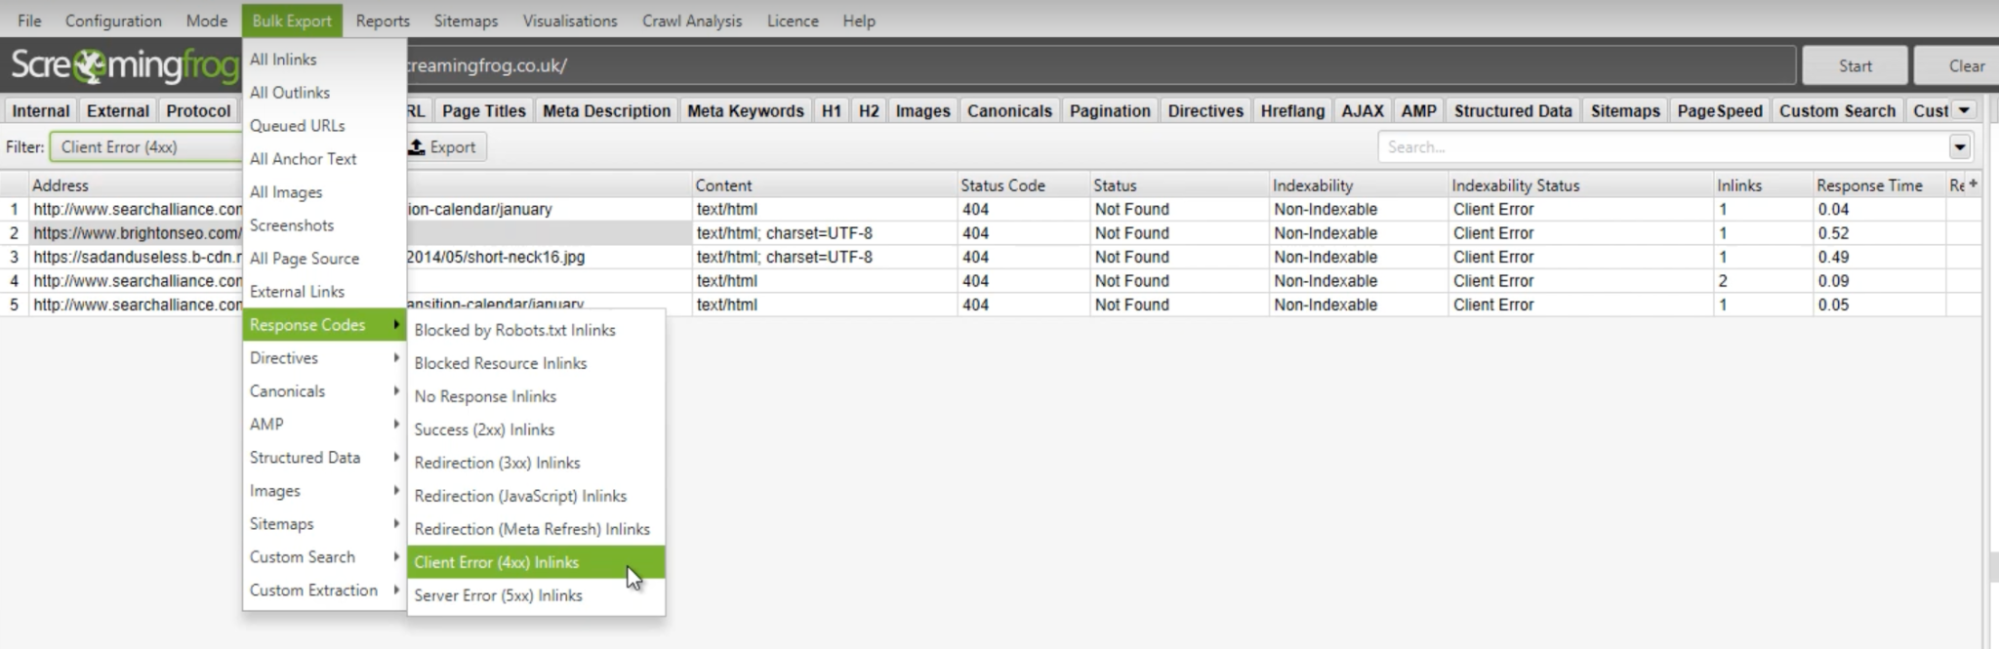Select Redirection (3xx) Inlinks option
1999x650 pixels.
[497, 463]
